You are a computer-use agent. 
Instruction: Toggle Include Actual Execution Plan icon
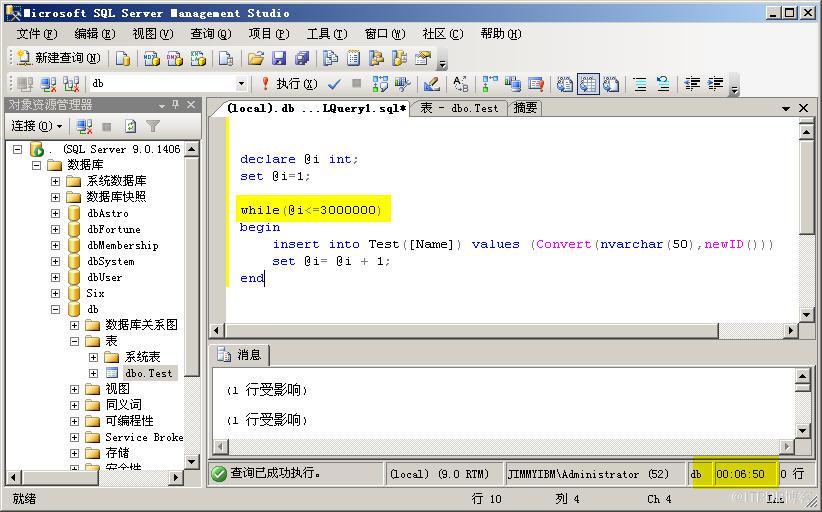(x=490, y=84)
